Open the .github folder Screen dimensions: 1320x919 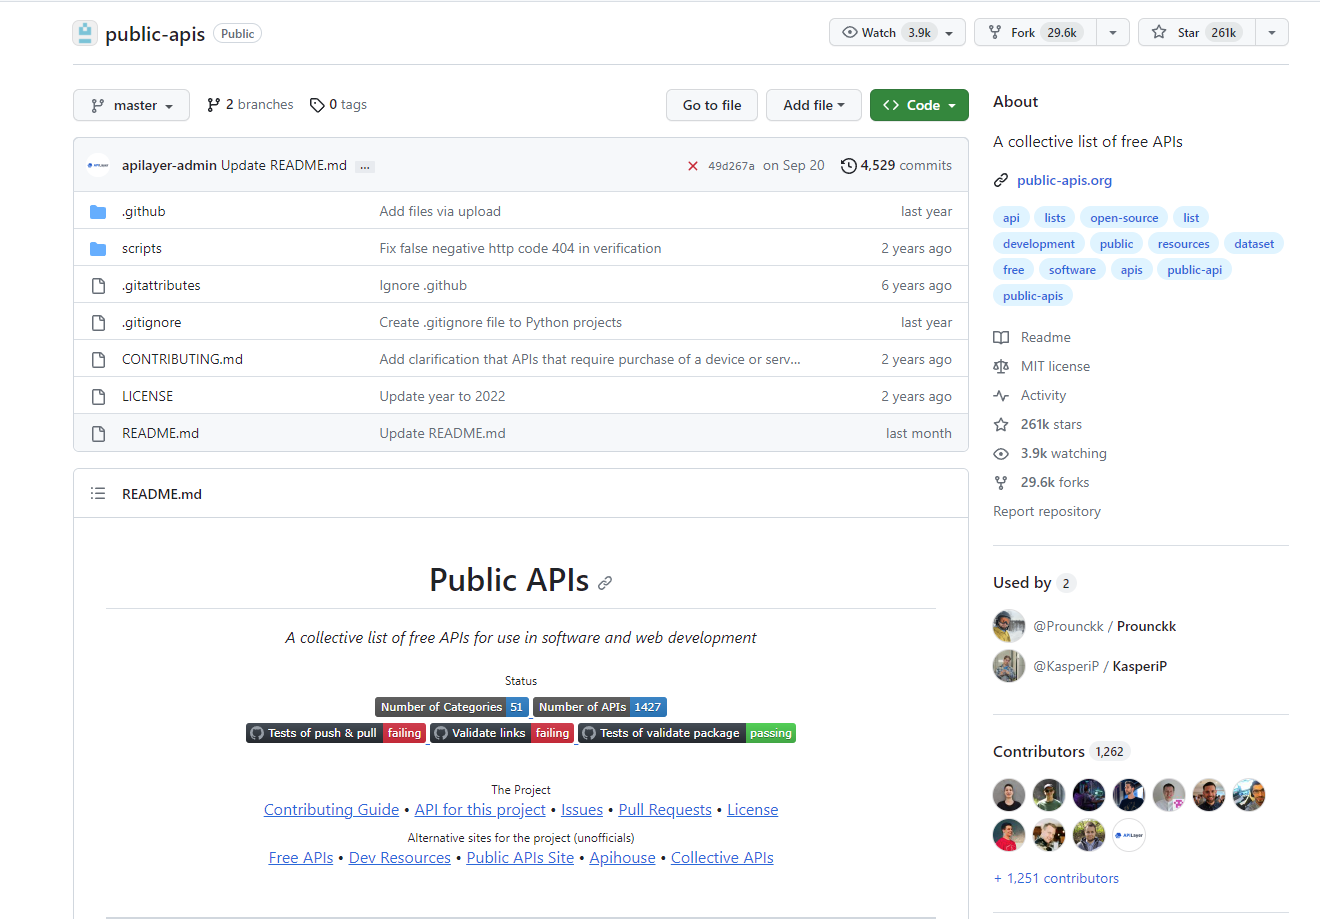coord(144,211)
